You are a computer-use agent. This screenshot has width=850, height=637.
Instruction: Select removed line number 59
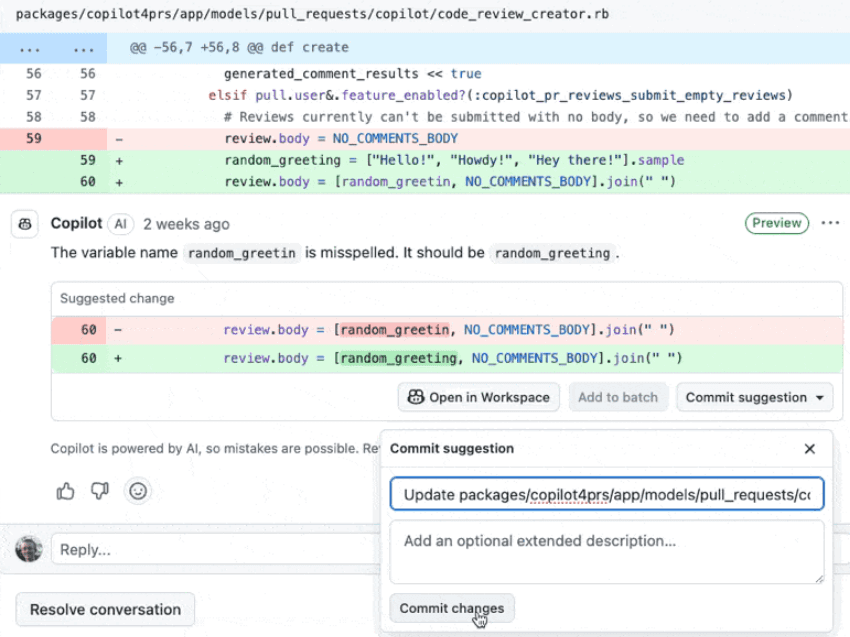click(34, 138)
